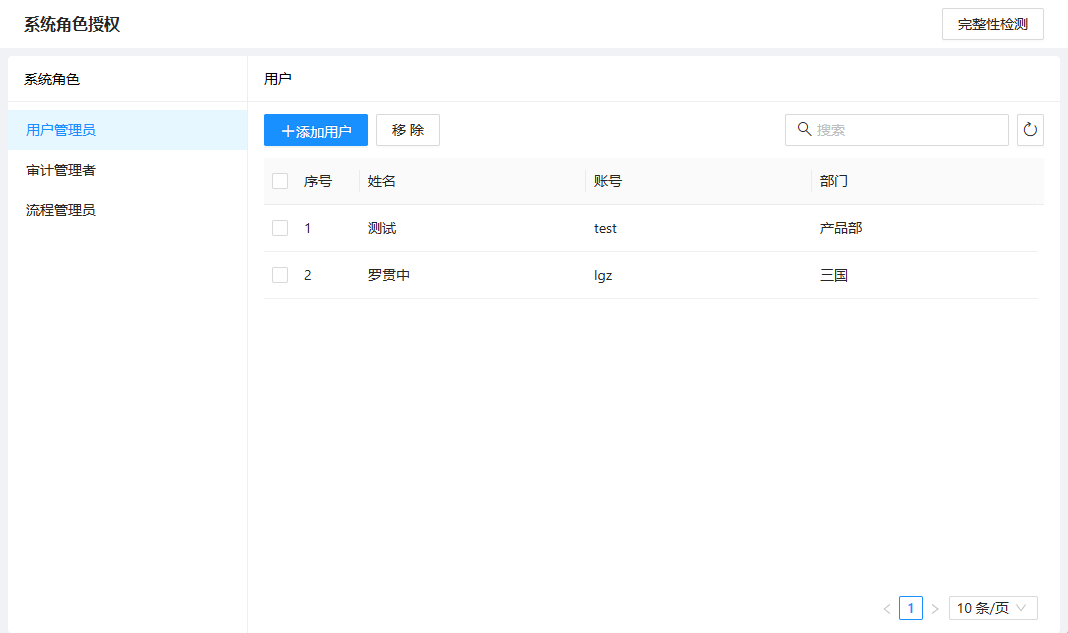Click account test in first row
This screenshot has width=1068, height=633.
coord(605,228)
